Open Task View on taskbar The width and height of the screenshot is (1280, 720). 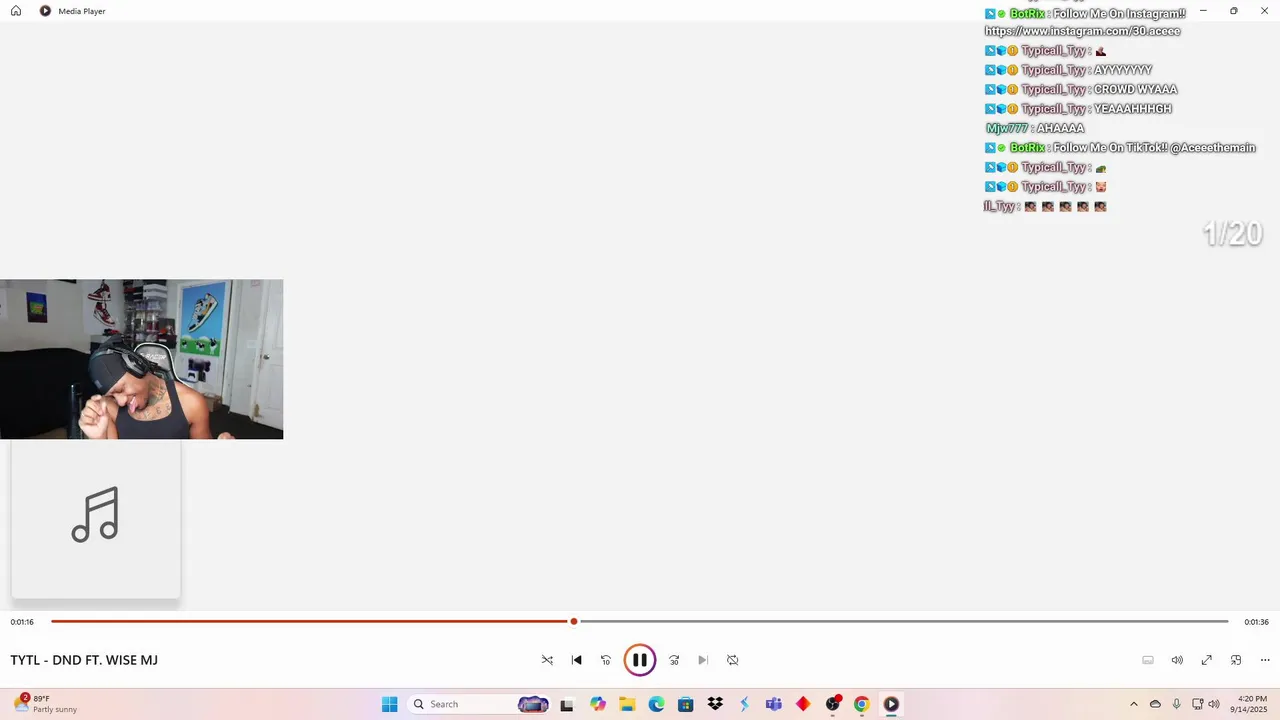point(567,704)
